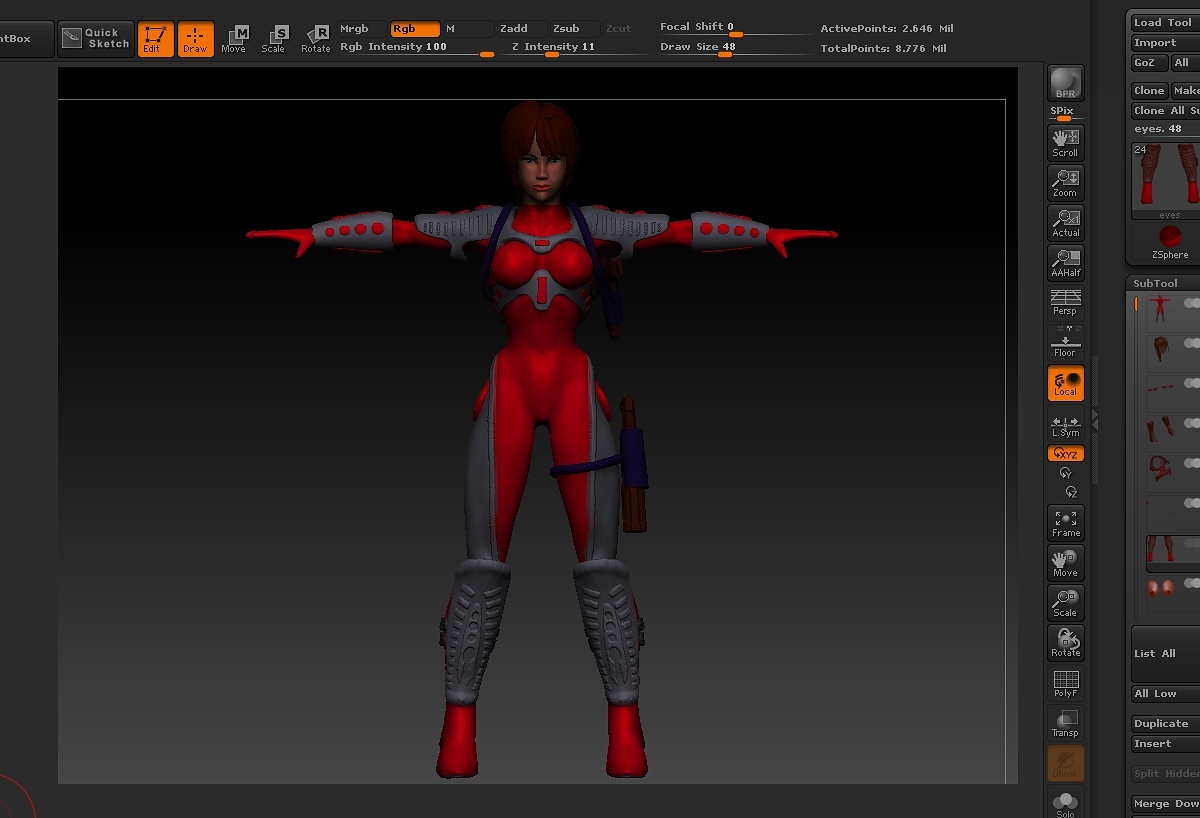1200x818 pixels.
Task: Enable M material channel
Action: (467, 29)
